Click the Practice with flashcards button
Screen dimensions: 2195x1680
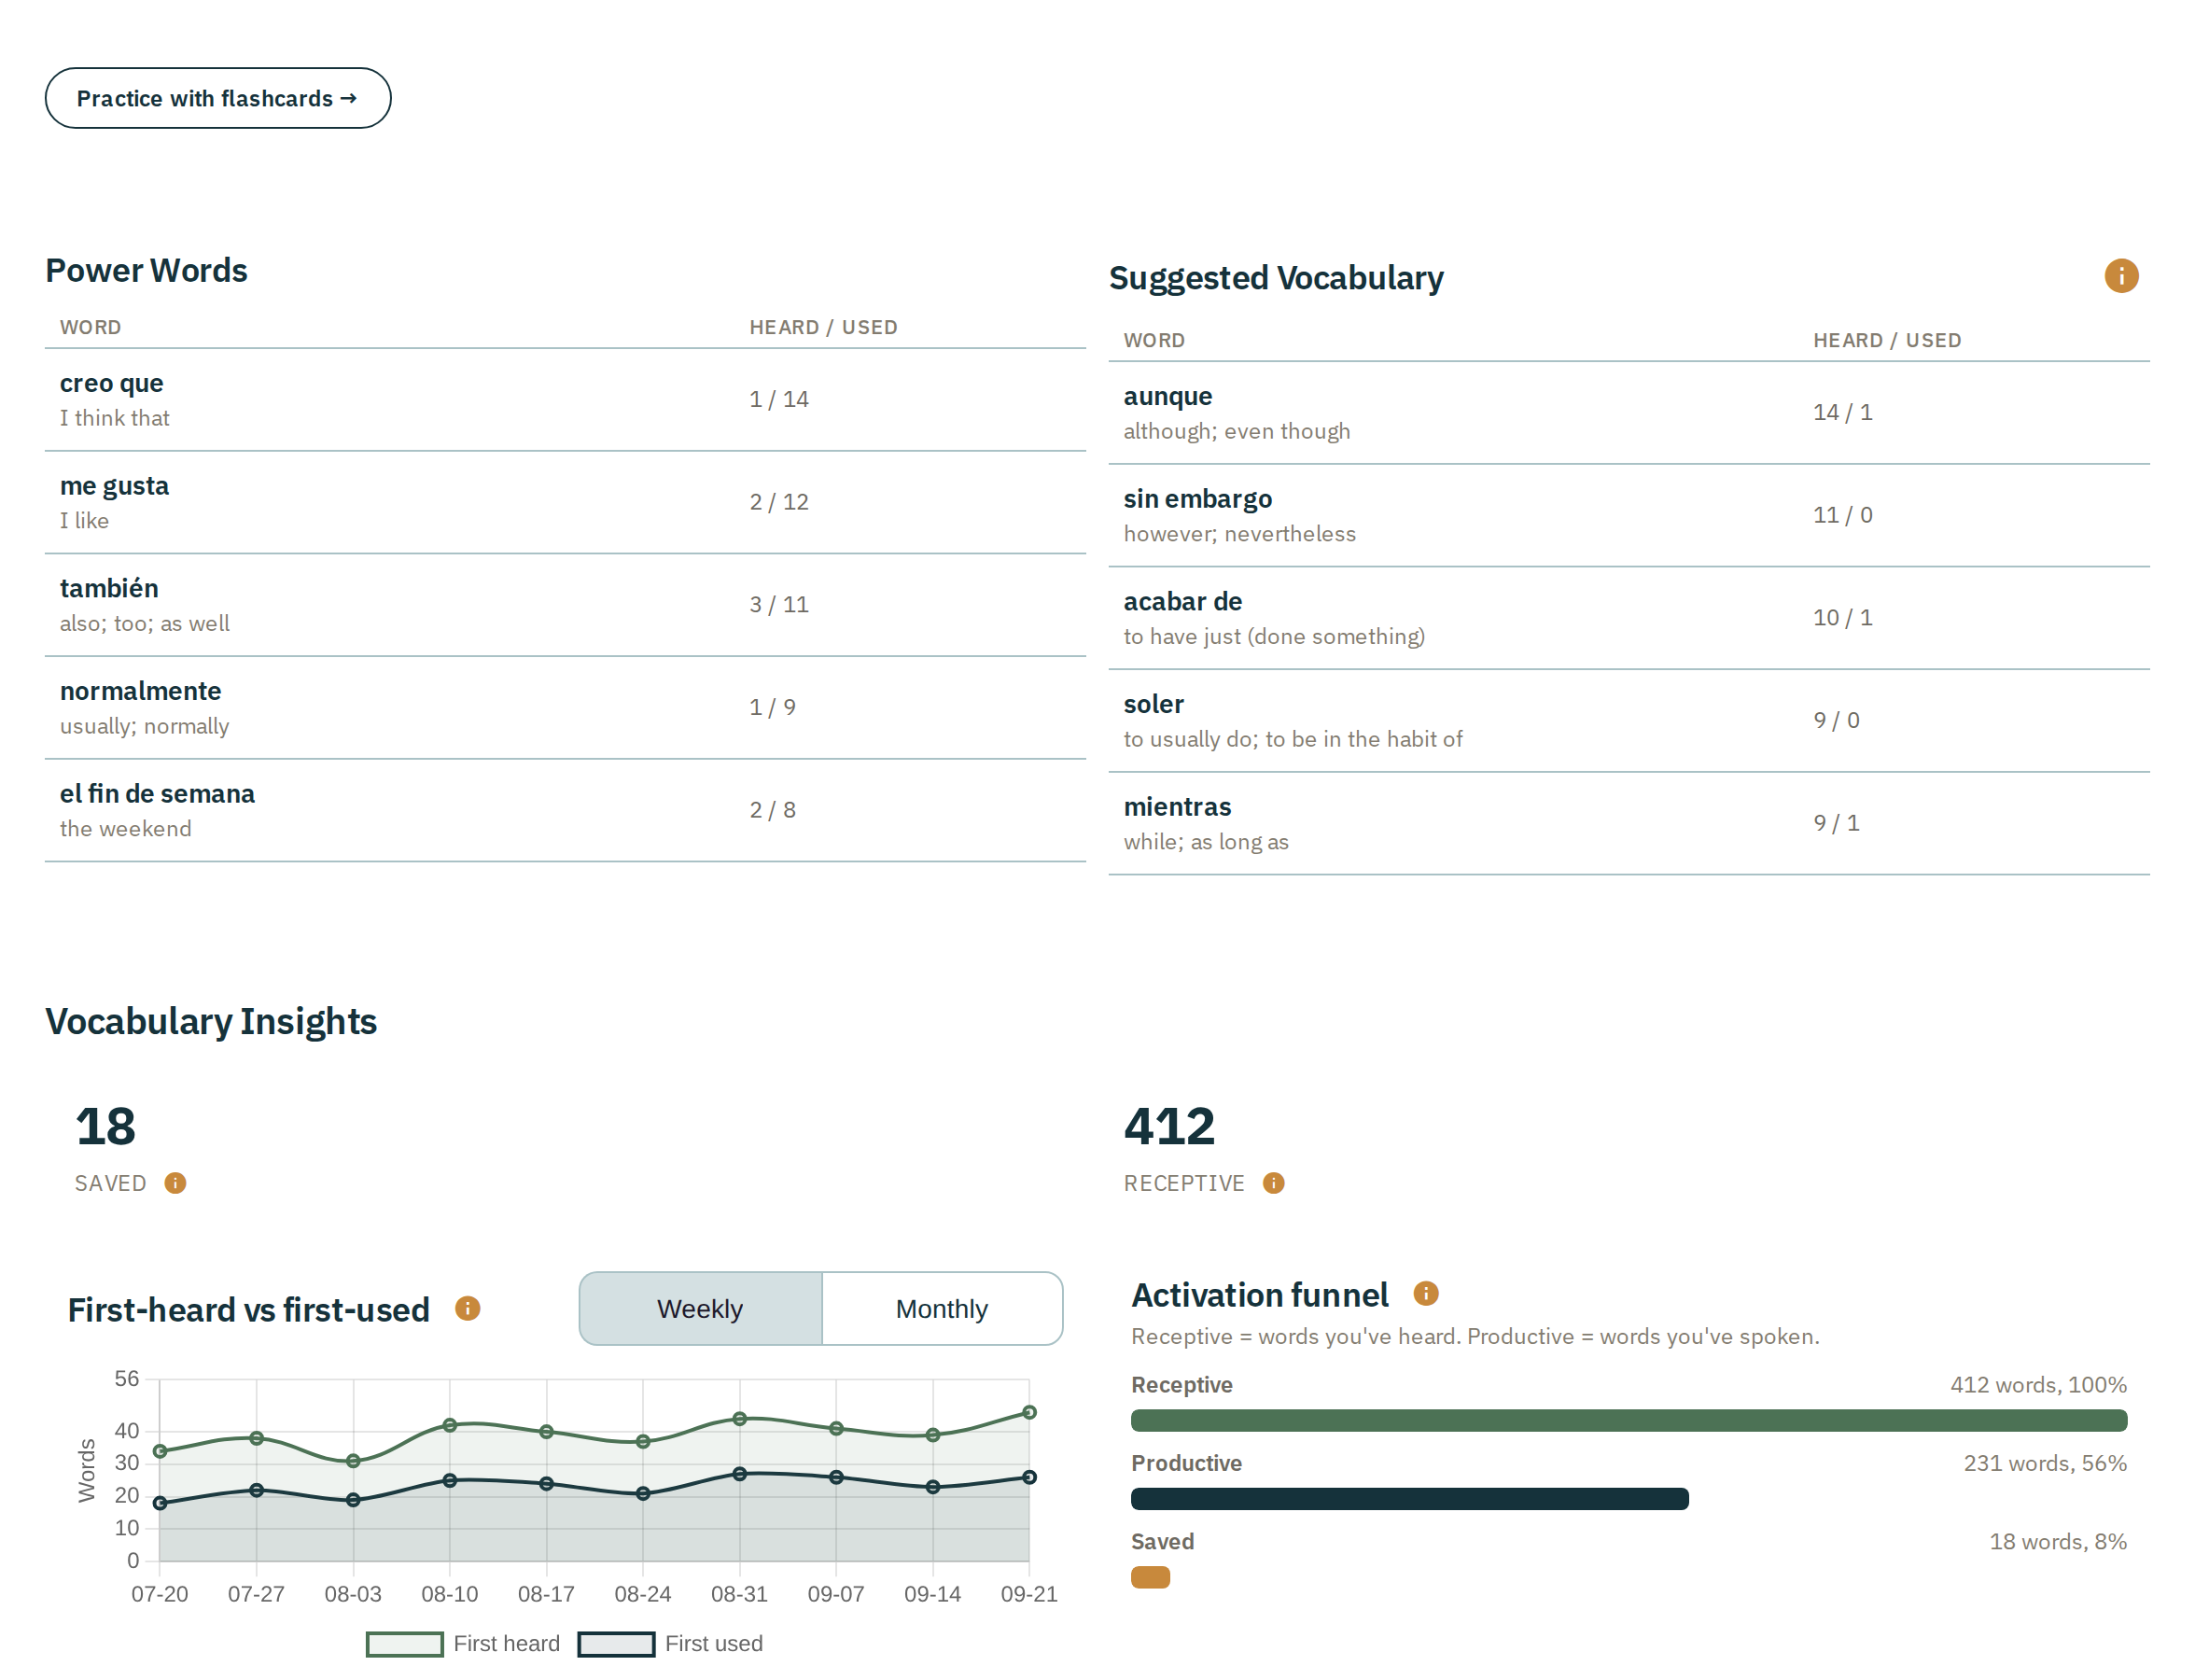(218, 98)
